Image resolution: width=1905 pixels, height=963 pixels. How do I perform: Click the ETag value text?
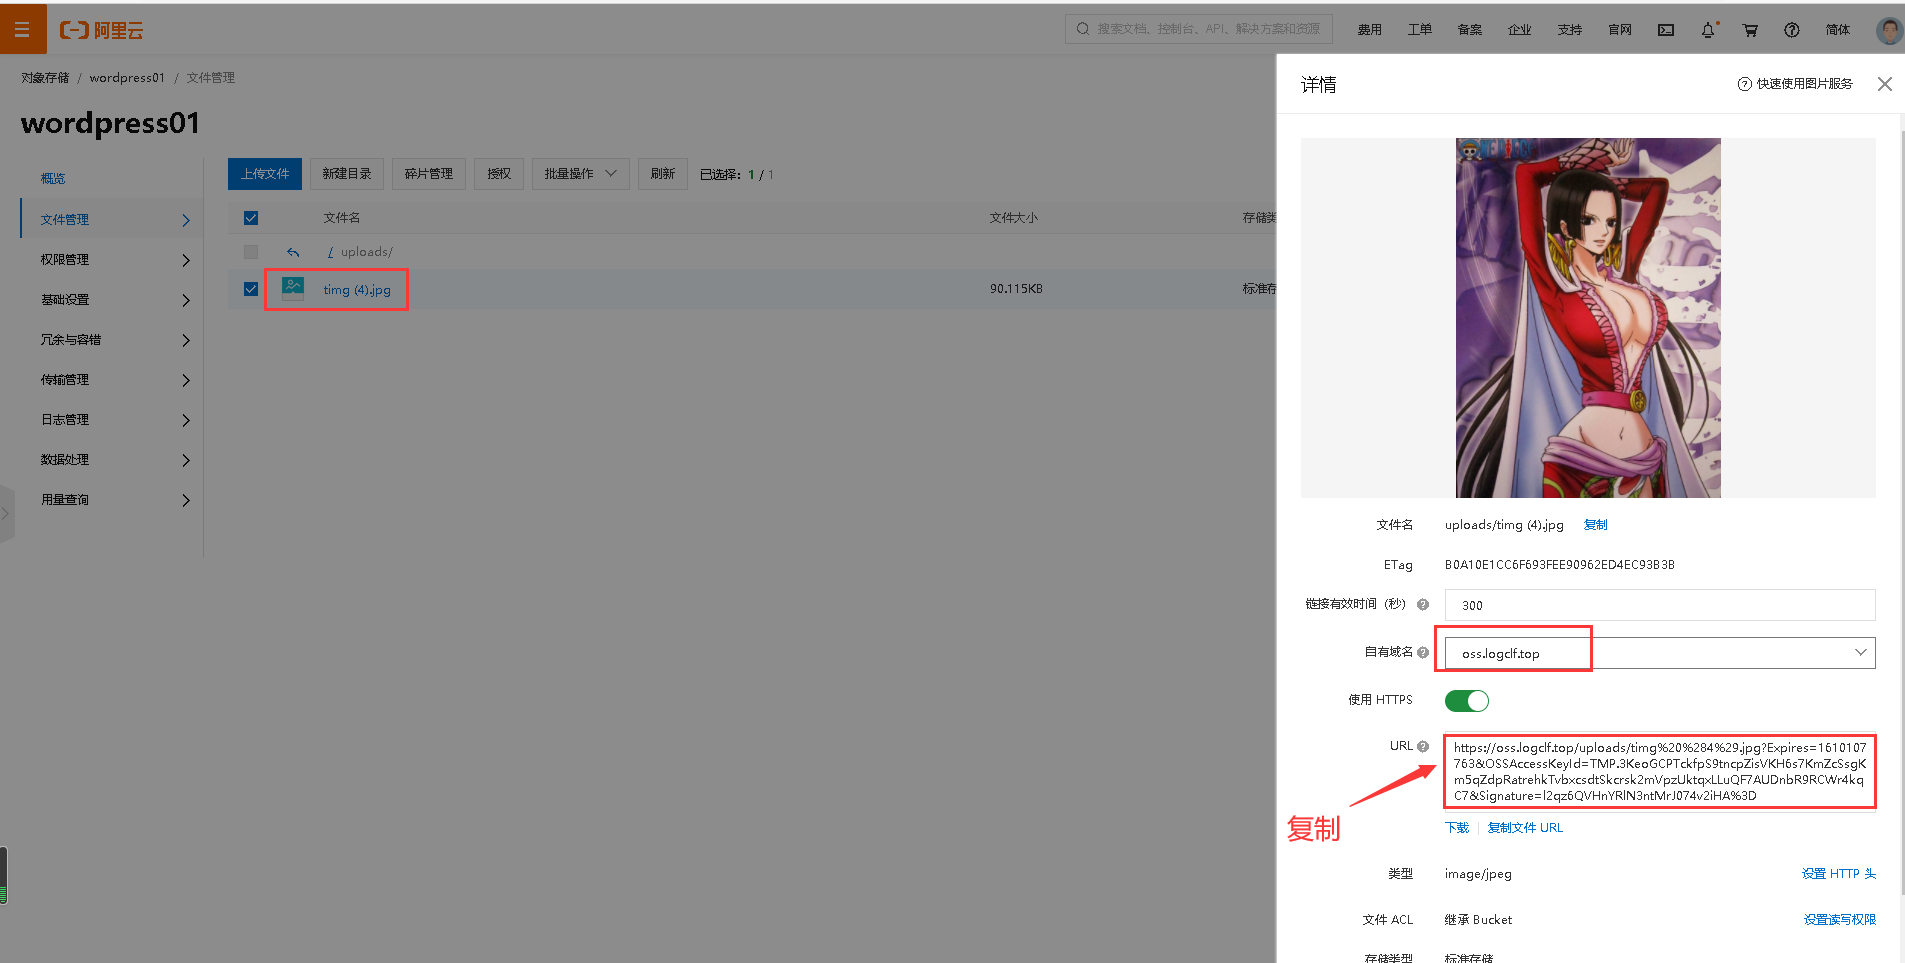click(1560, 565)
